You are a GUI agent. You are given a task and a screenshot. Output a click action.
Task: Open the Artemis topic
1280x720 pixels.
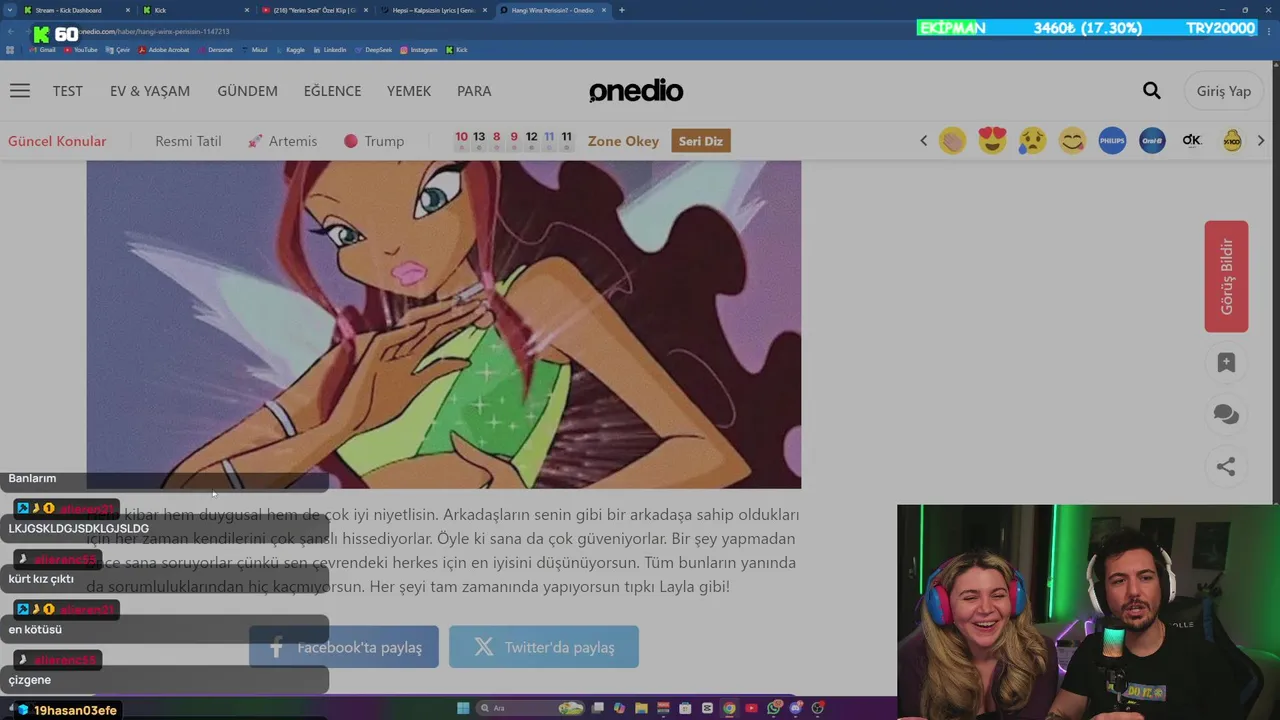[x=283, y=141]
